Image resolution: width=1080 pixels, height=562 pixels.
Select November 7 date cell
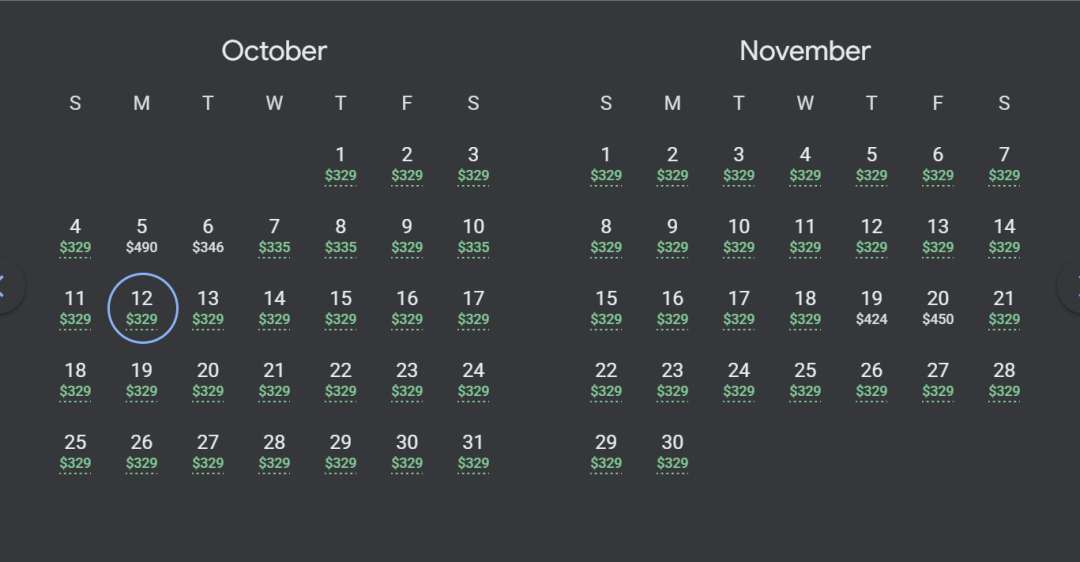pos(1004,165)
